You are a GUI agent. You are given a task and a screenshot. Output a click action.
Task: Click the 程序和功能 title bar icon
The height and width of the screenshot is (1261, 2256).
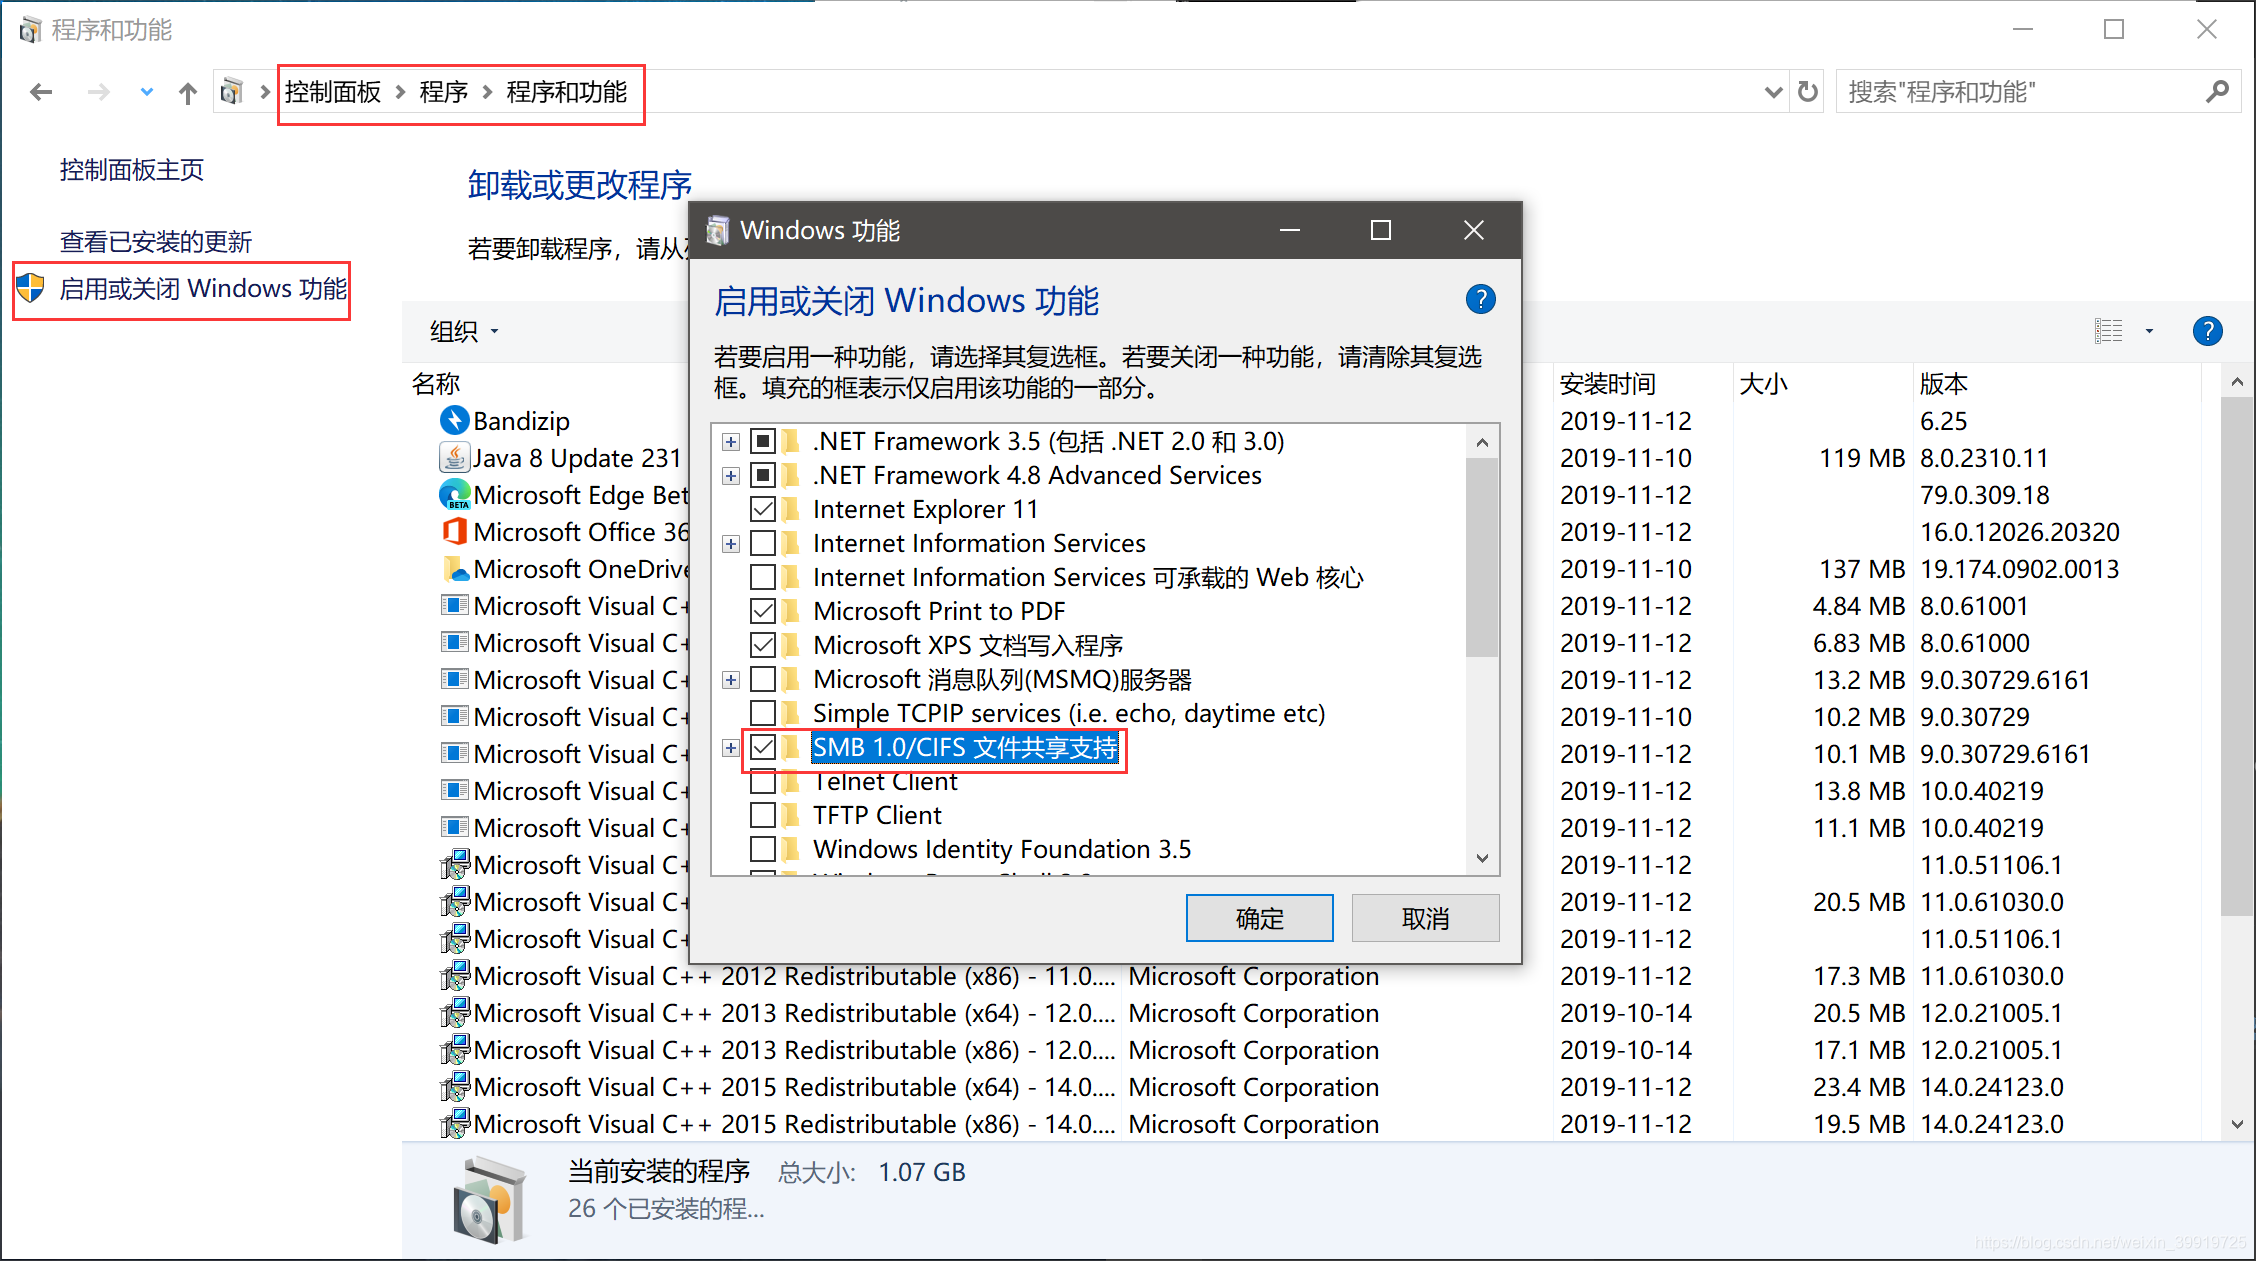[x=30, y=30]
